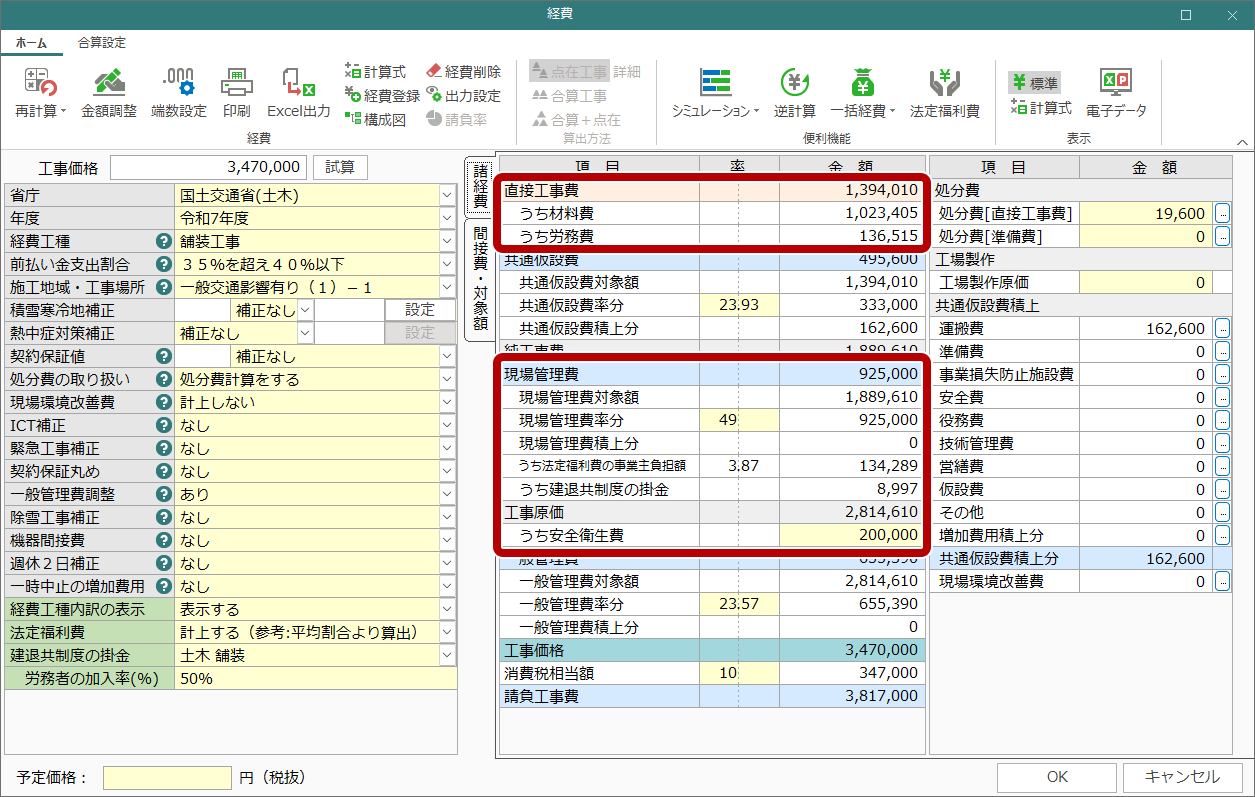Open details button for 運搬費 row
1255x797 pixels.
[1222, 328]
